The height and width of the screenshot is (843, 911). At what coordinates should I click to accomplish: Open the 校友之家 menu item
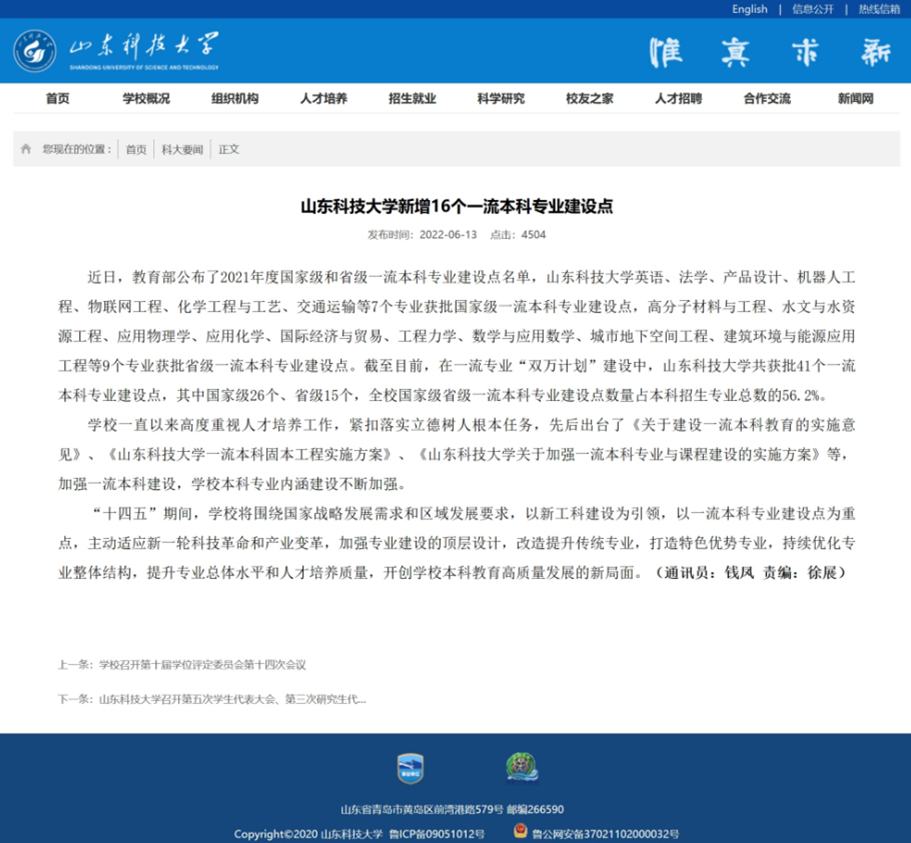click(x=589, y=98)
